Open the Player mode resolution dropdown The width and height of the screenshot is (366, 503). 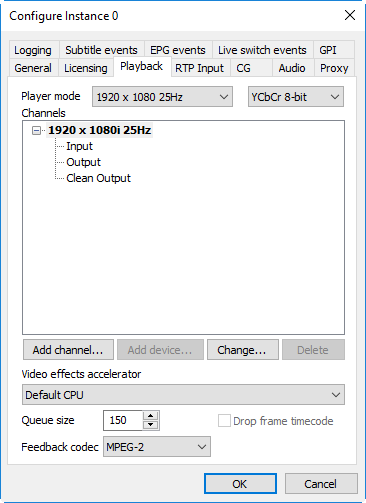162,97
